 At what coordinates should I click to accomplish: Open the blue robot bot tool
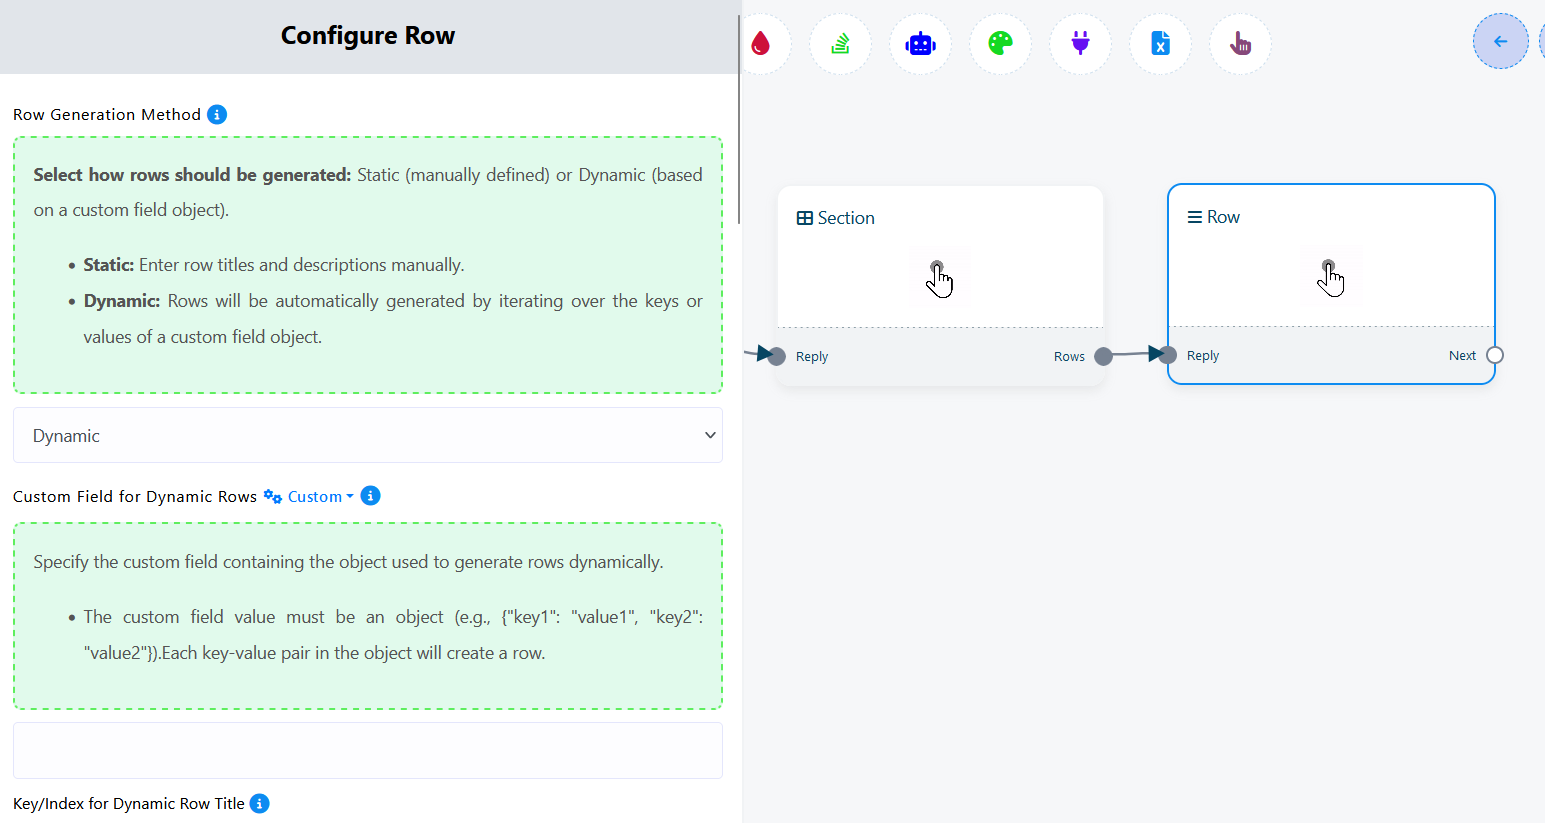pos(920,43)
